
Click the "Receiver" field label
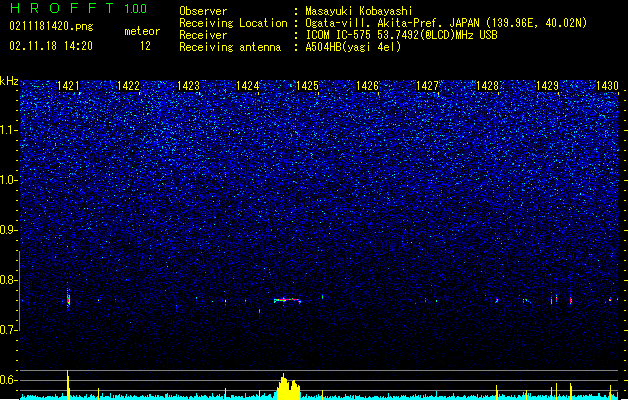203,35
